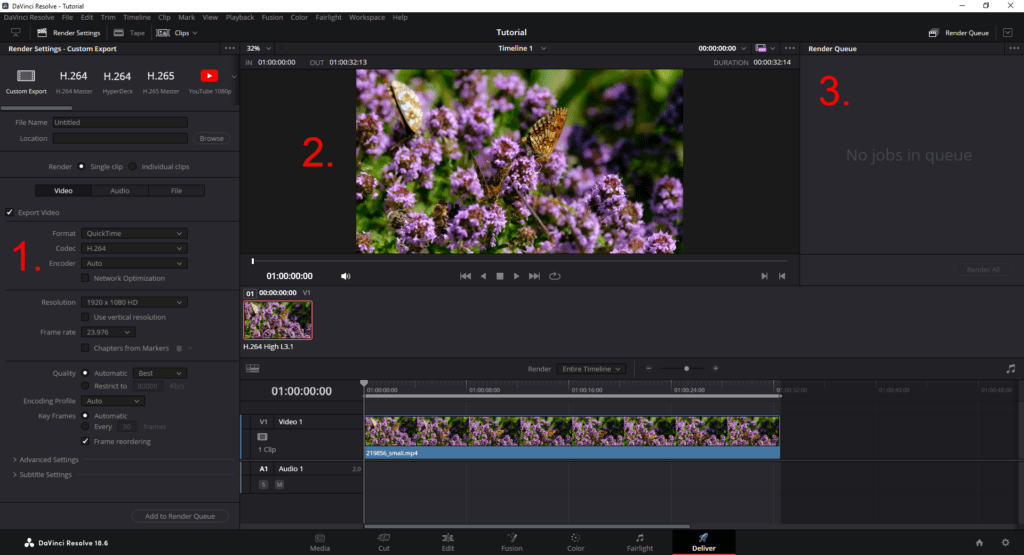Switch to the Audio settings tab
Image resolution: width=1024 pixels, height=555 pixels.
click(119, 190)
